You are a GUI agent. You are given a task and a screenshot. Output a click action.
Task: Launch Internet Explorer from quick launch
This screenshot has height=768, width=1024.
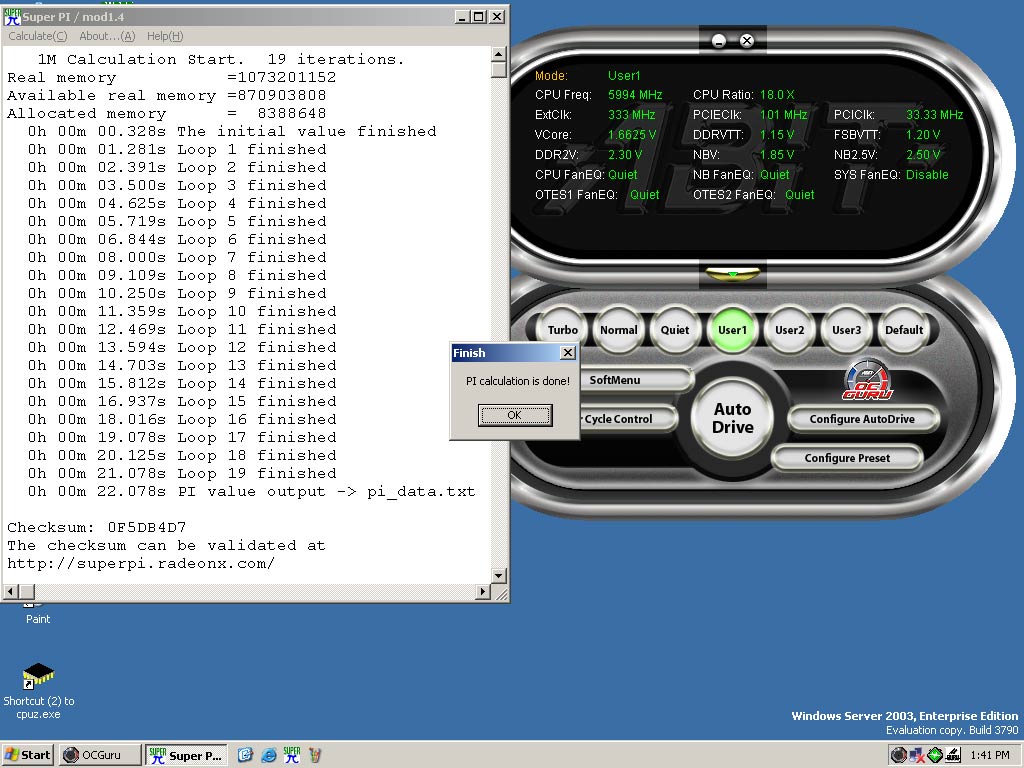click(x=268, y=755)
